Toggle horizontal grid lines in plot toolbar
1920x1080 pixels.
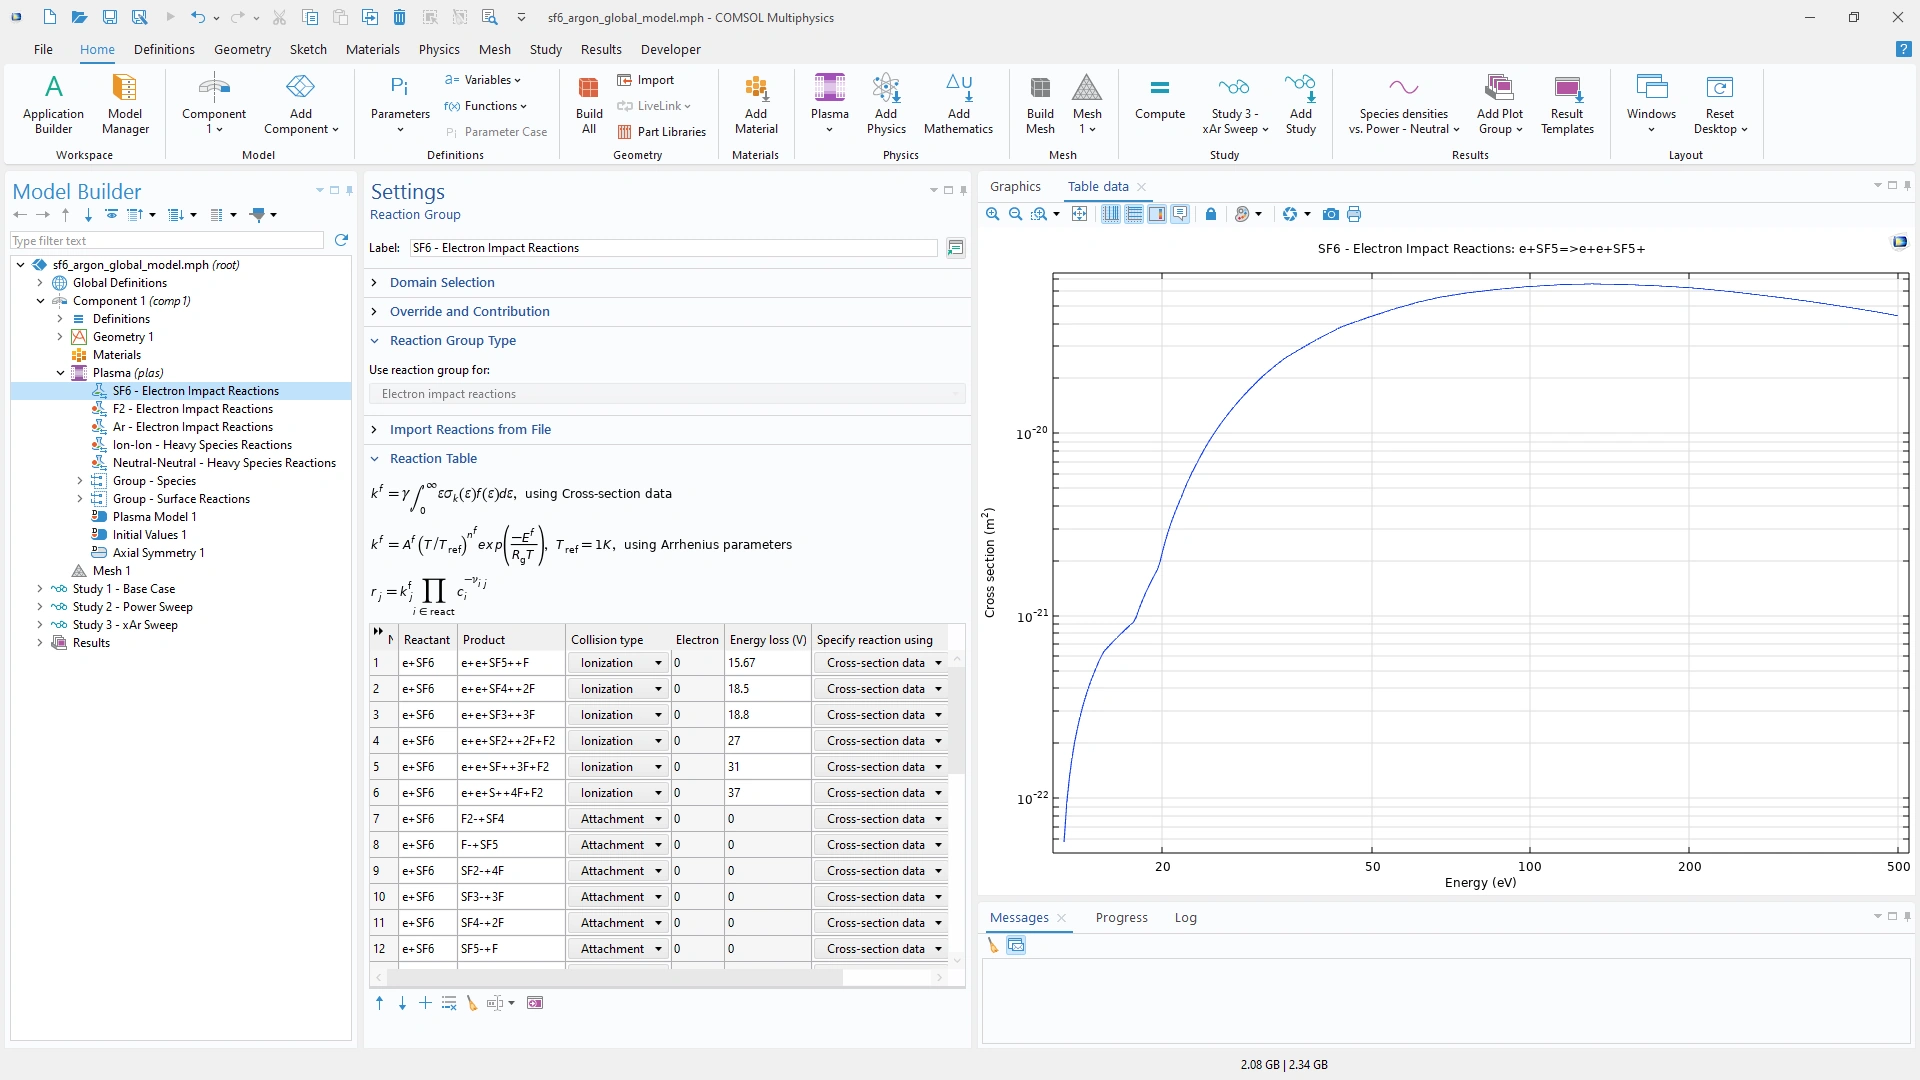click(1133, 214)
